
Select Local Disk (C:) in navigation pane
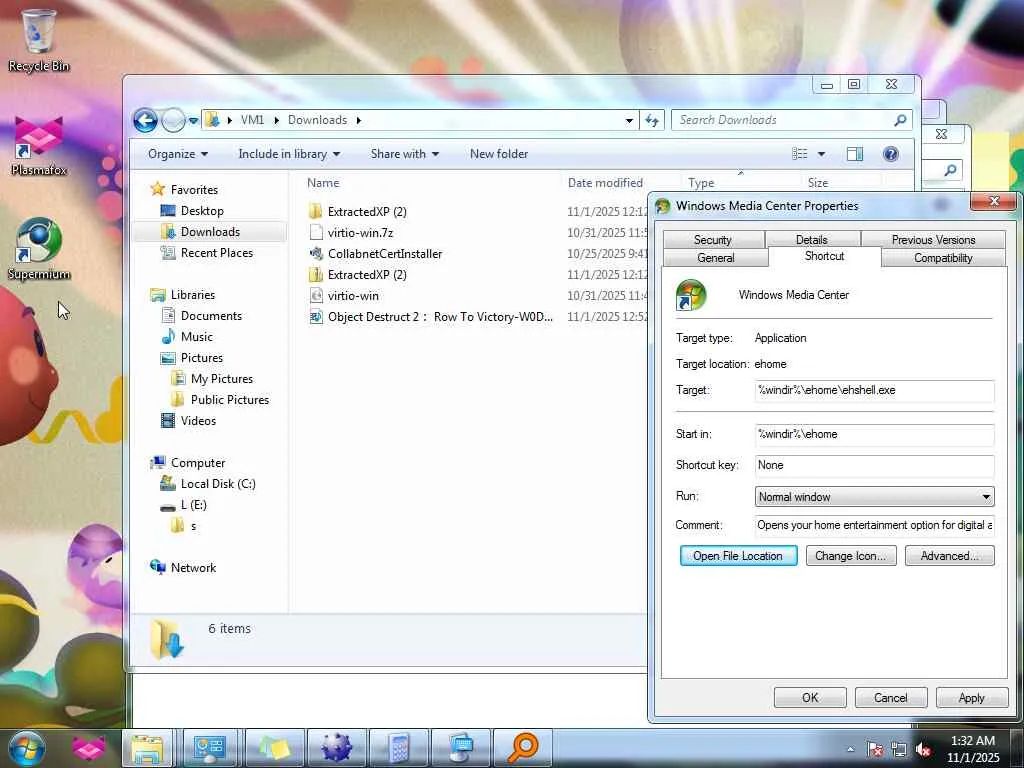tap(217, 484)
